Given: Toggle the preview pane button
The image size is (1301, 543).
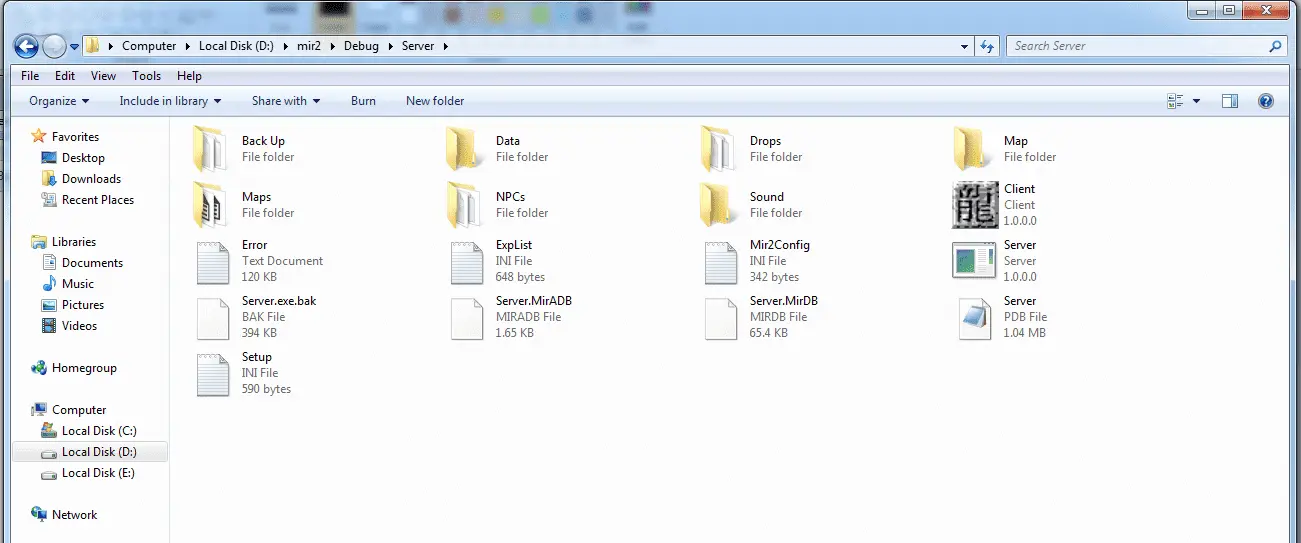Looking at the screenshot, I should coord(1230,101).
